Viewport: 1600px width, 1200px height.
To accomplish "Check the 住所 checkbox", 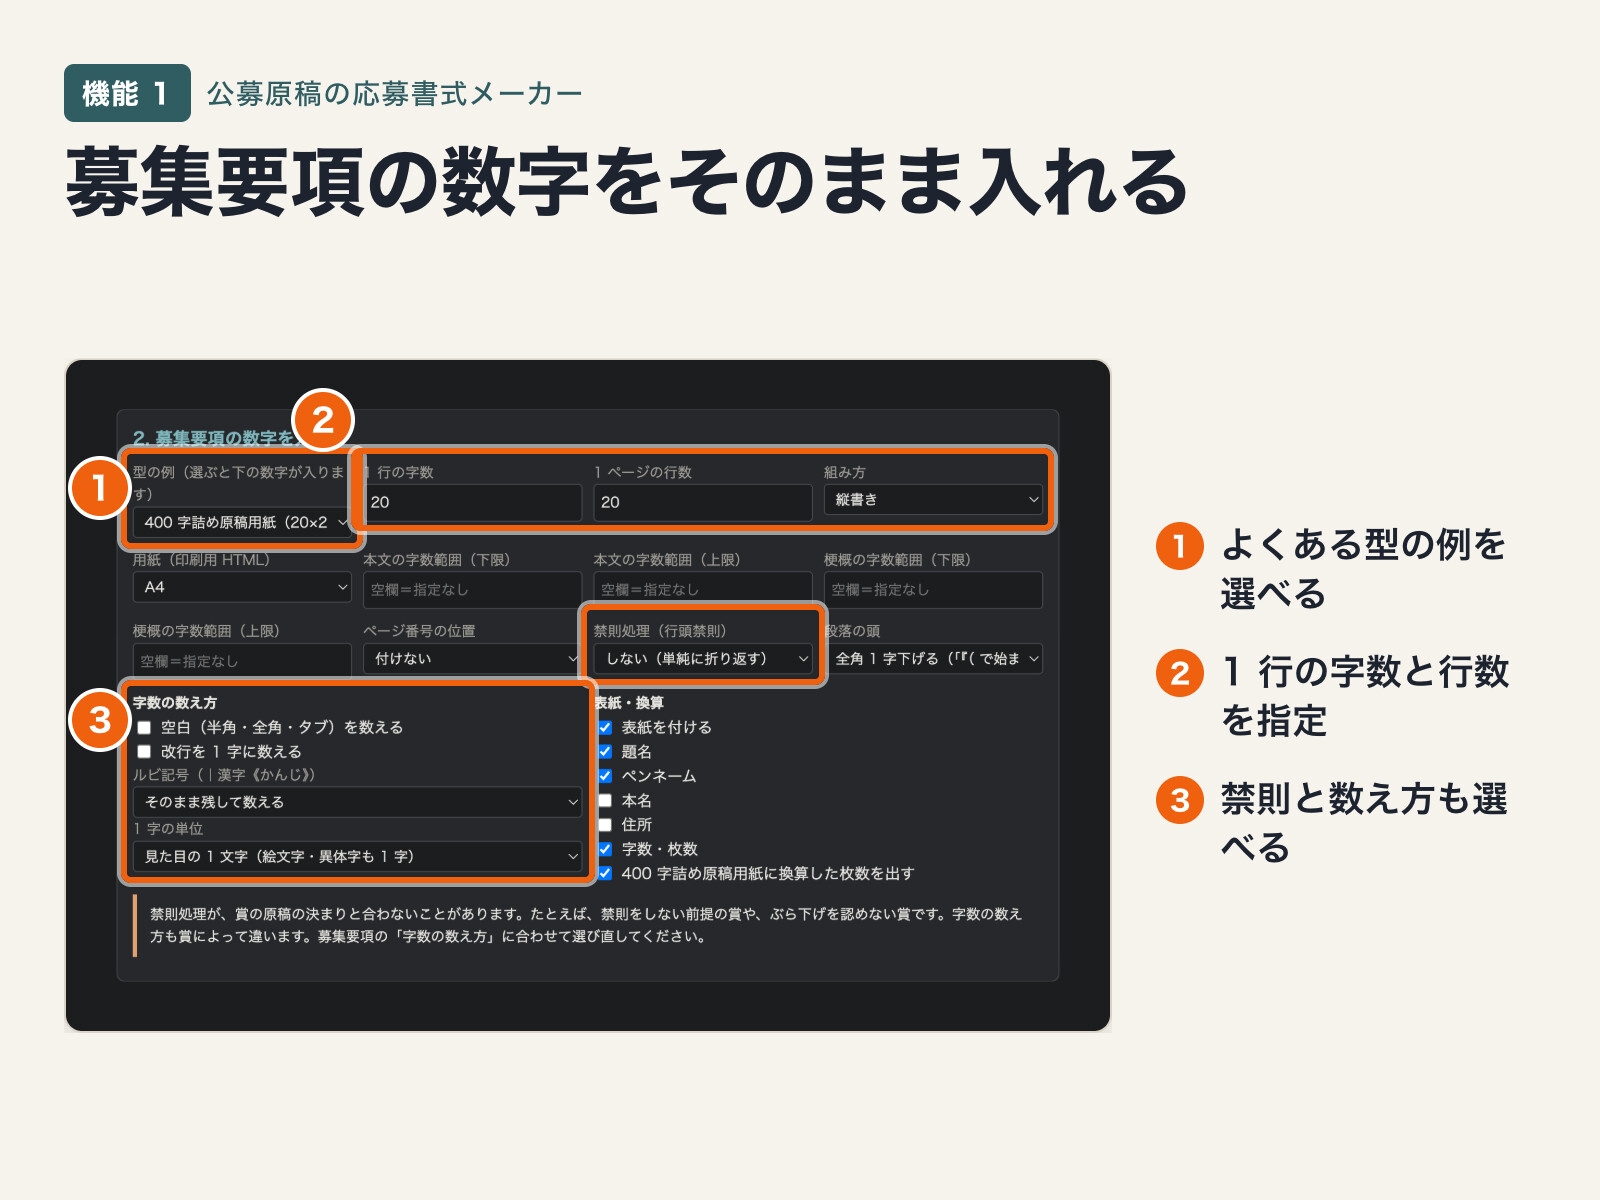I will point(605,824).
